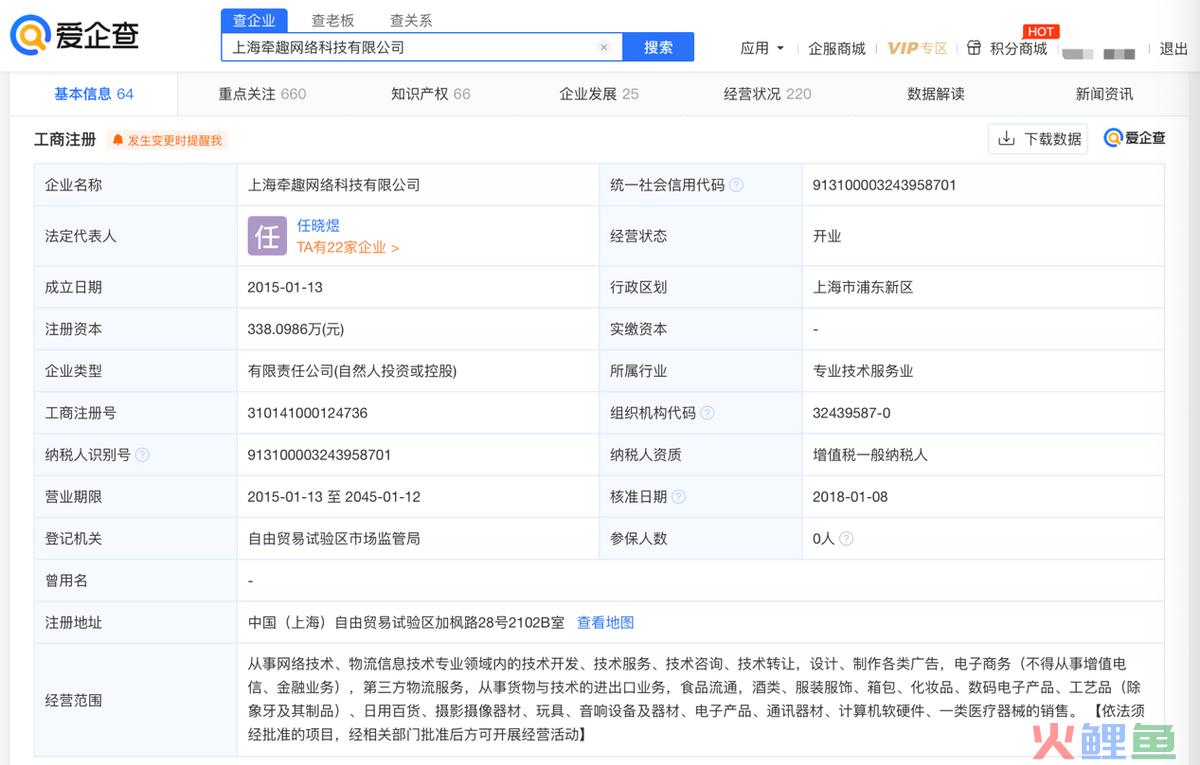Click the help icon next to 统一社会信用代码
The width and height of the screenshot is (1200, 765).
click(736, 185)
